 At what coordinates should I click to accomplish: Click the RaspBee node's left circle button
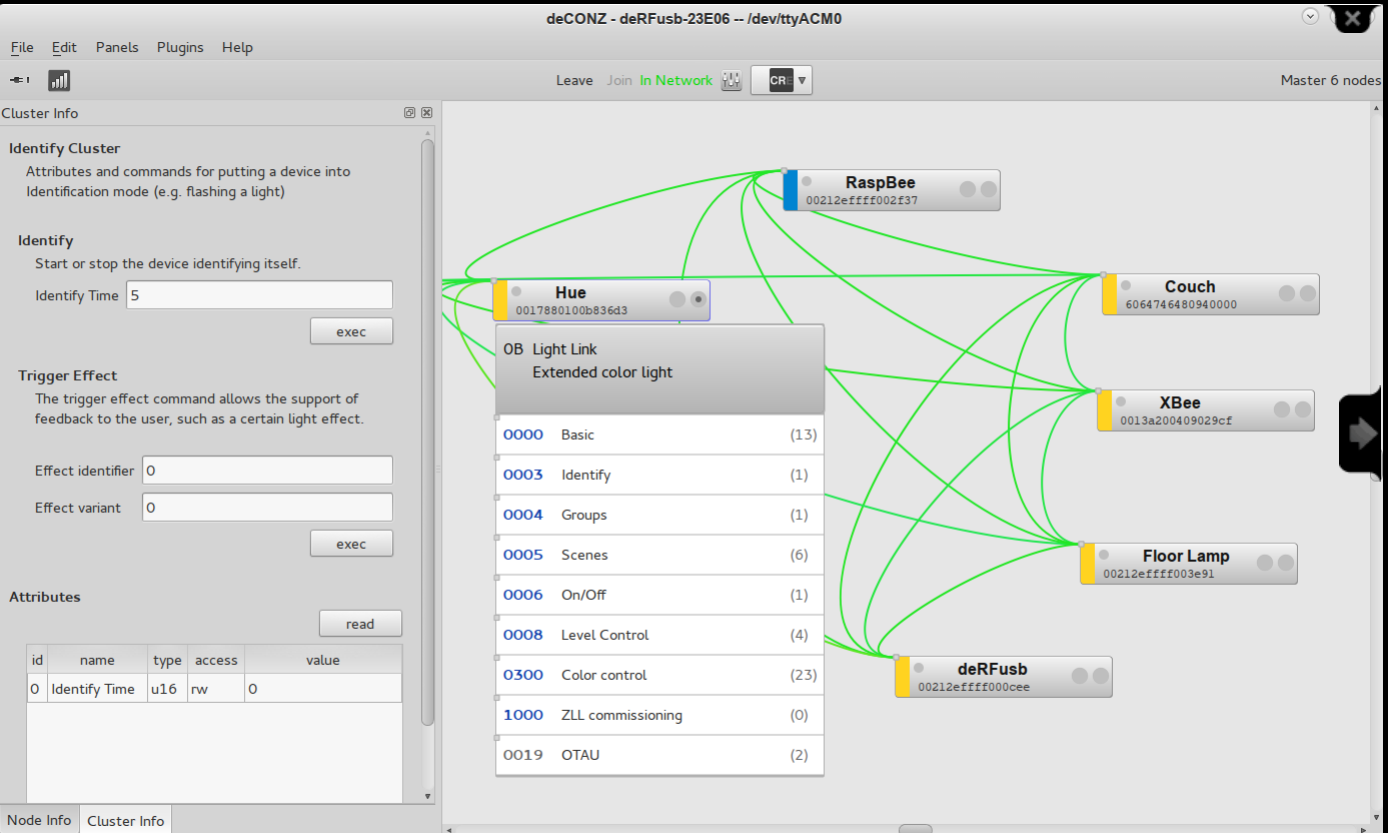pos(967,189)
